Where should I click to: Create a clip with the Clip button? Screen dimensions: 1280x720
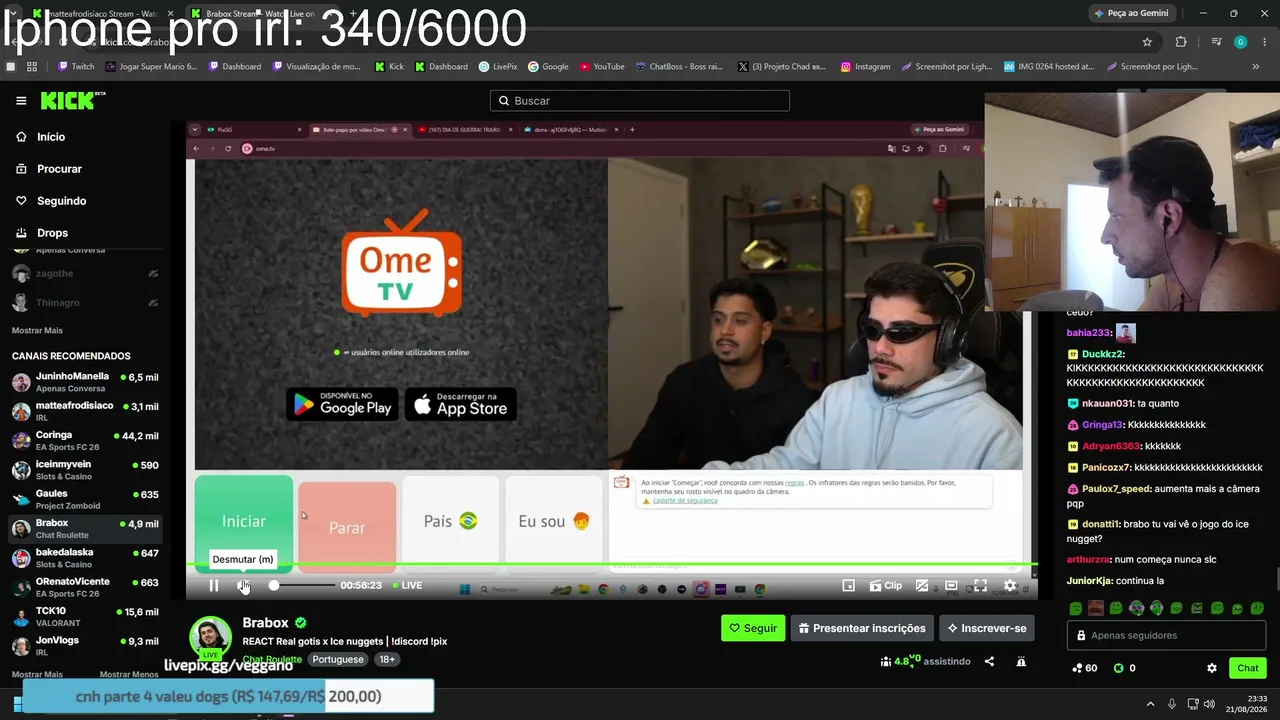tap(886, 586)
